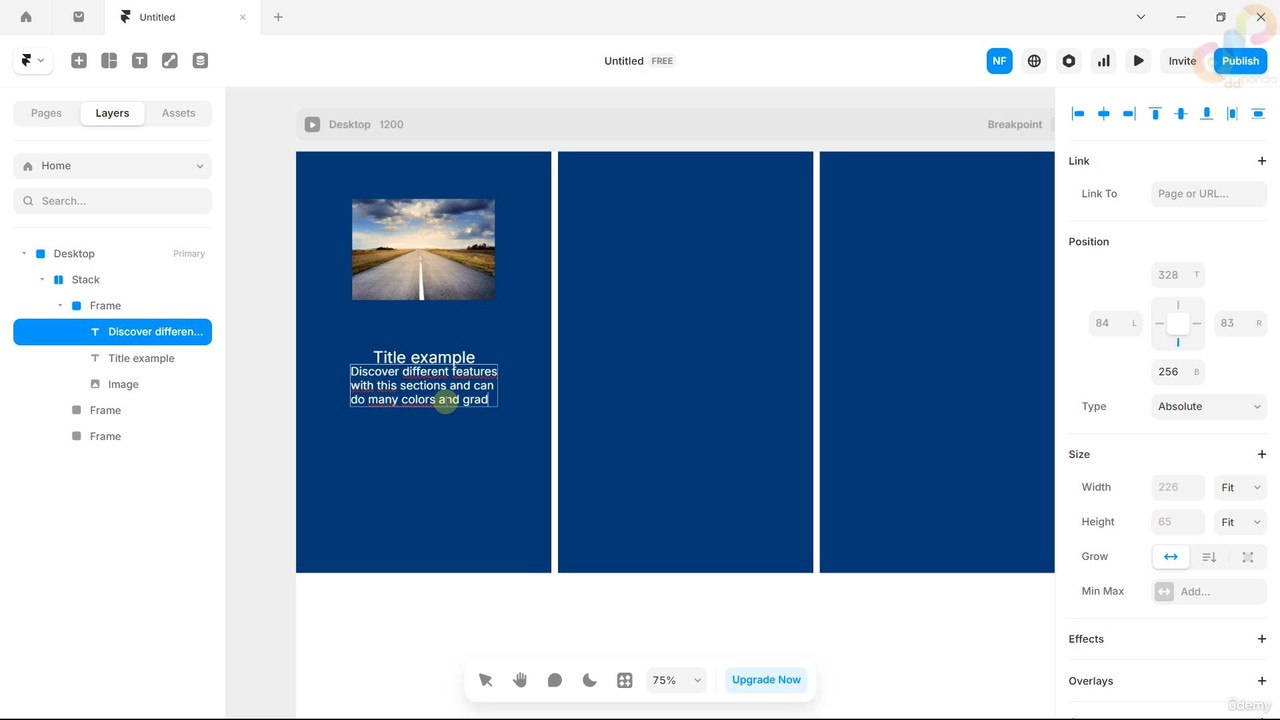Image resolution: width=1280 pixels, height=720 pixels.
Task: Click the Invite button
Action: [x=1182, y=61]
